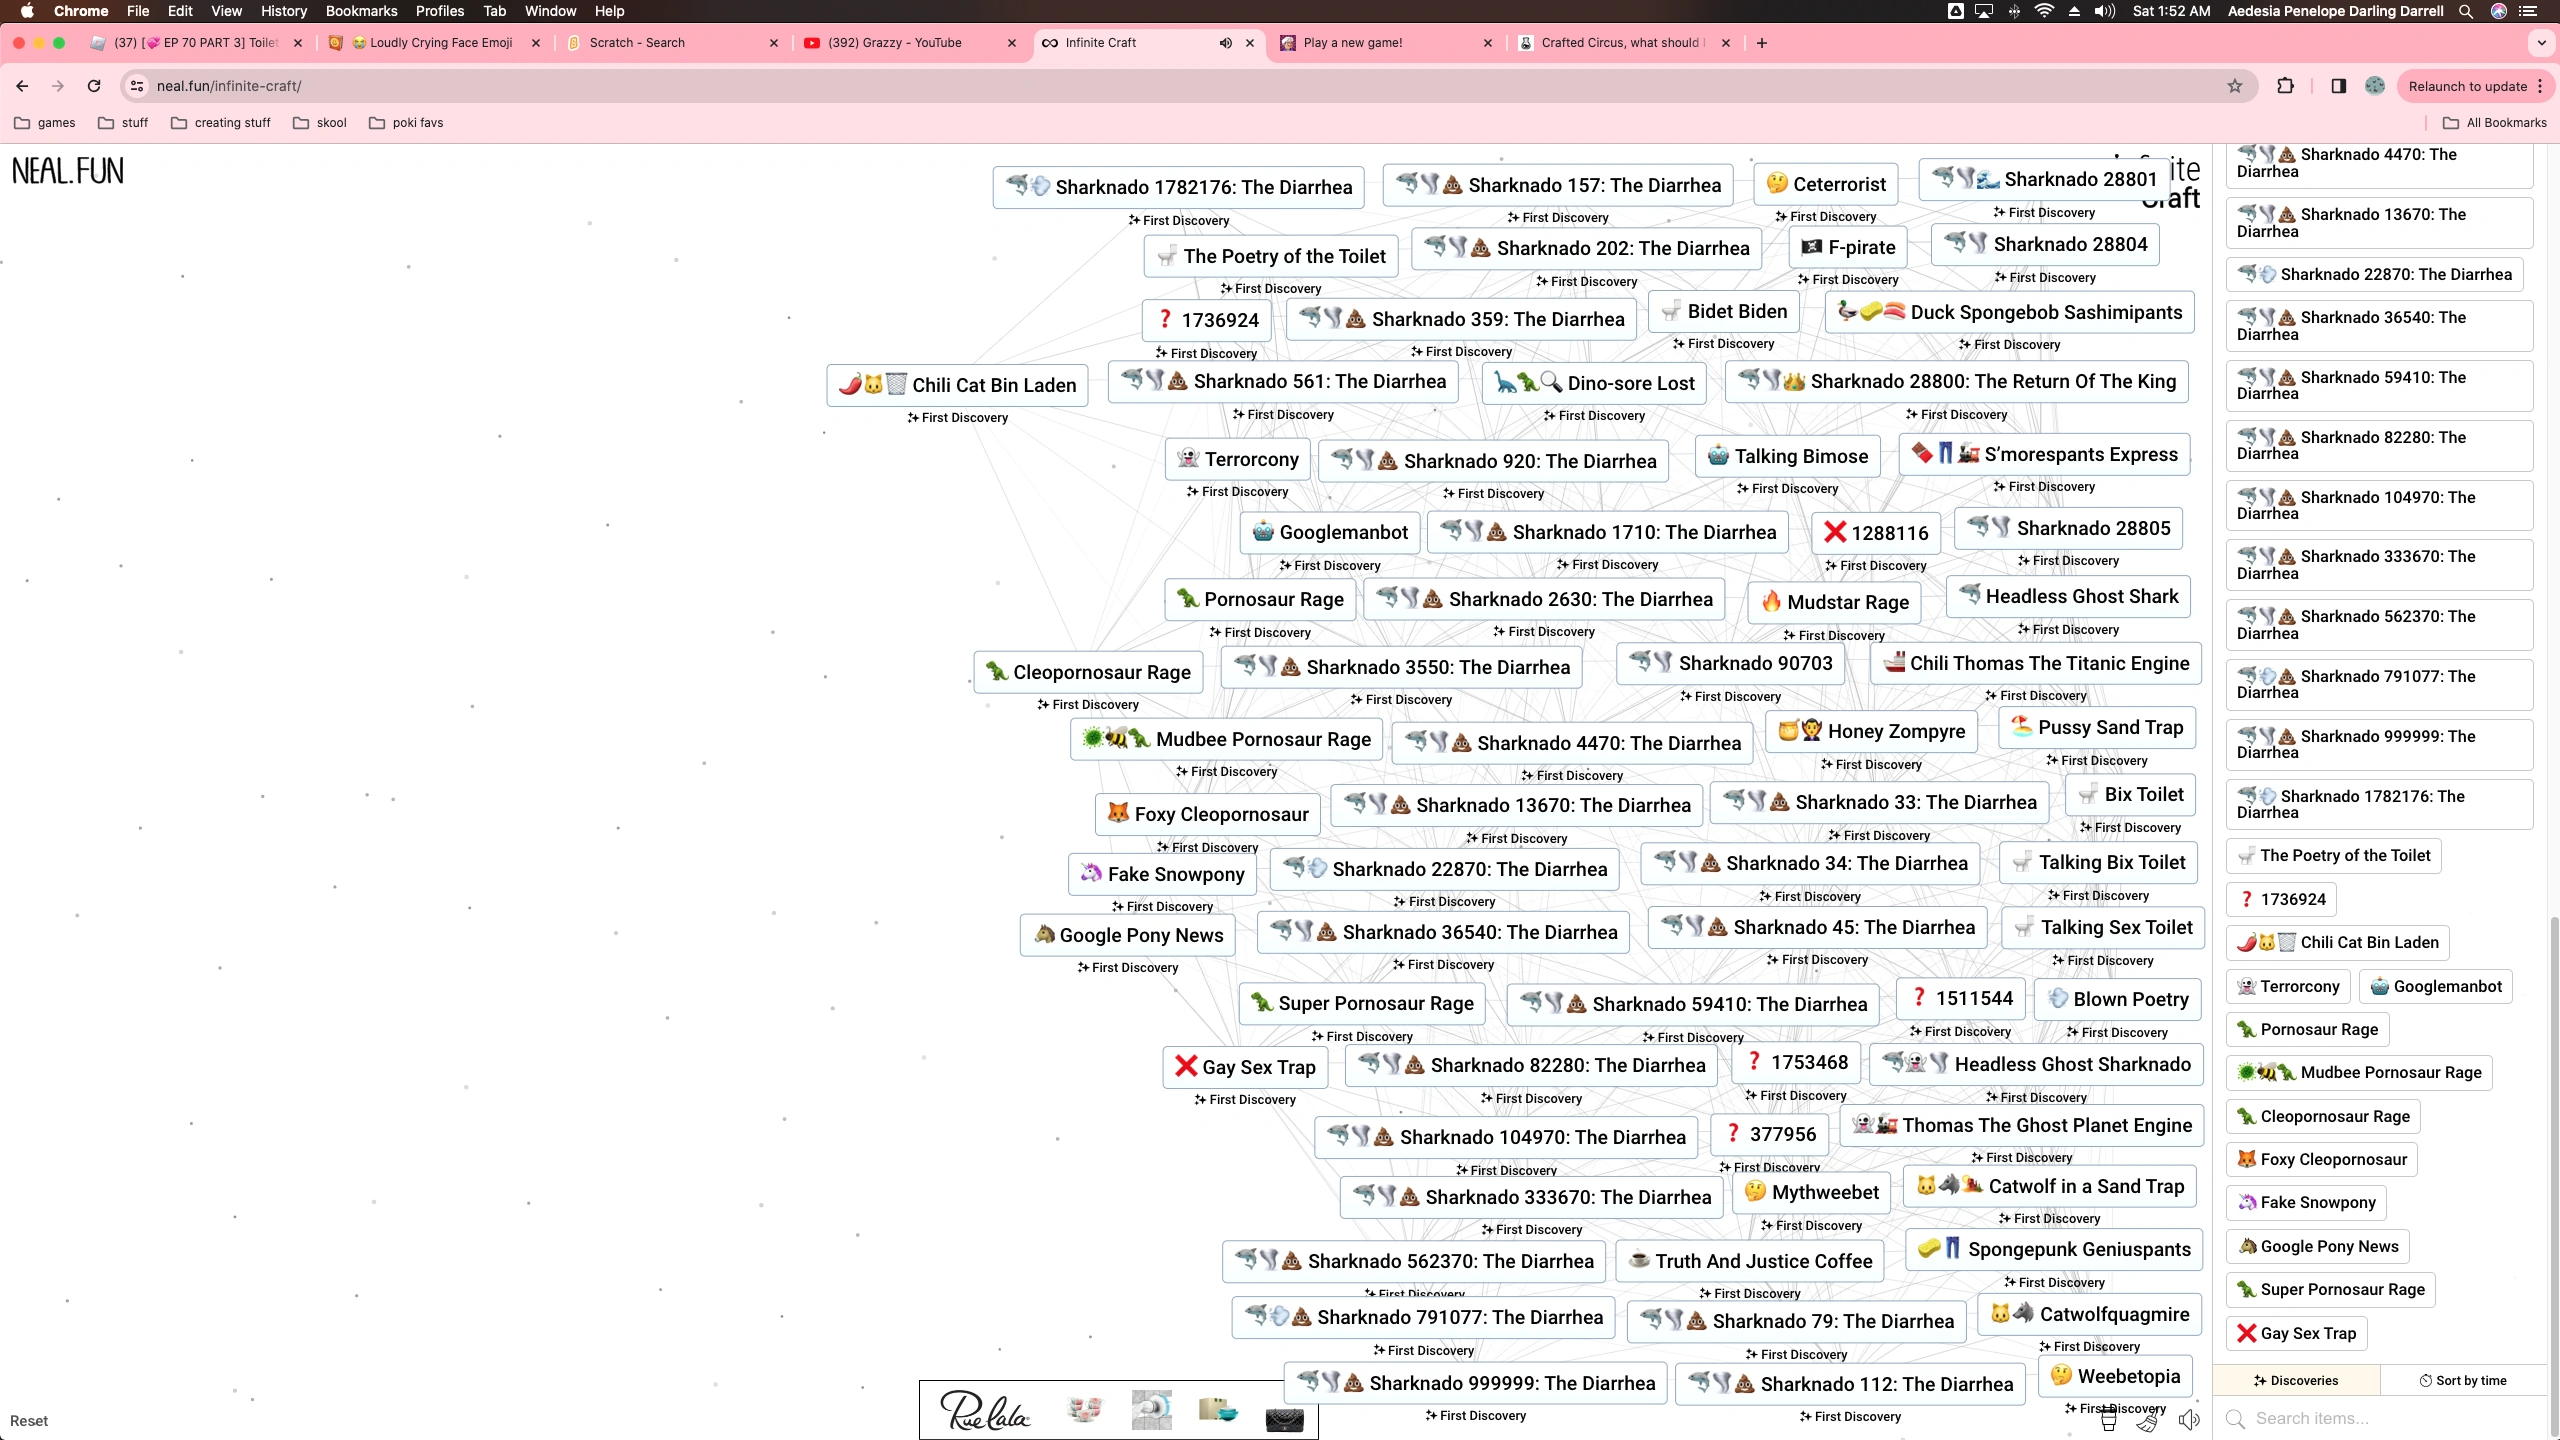Image resolution: width=2560 pixels, height=1440 pixels.
Task: Open the Relaunch to update menu dots
Action: coord(2540,86)
